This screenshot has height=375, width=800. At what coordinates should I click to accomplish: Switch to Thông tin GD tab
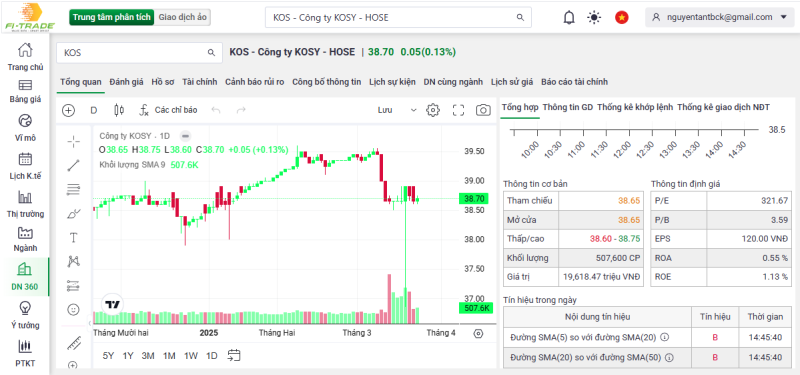(x=568, y=107)
